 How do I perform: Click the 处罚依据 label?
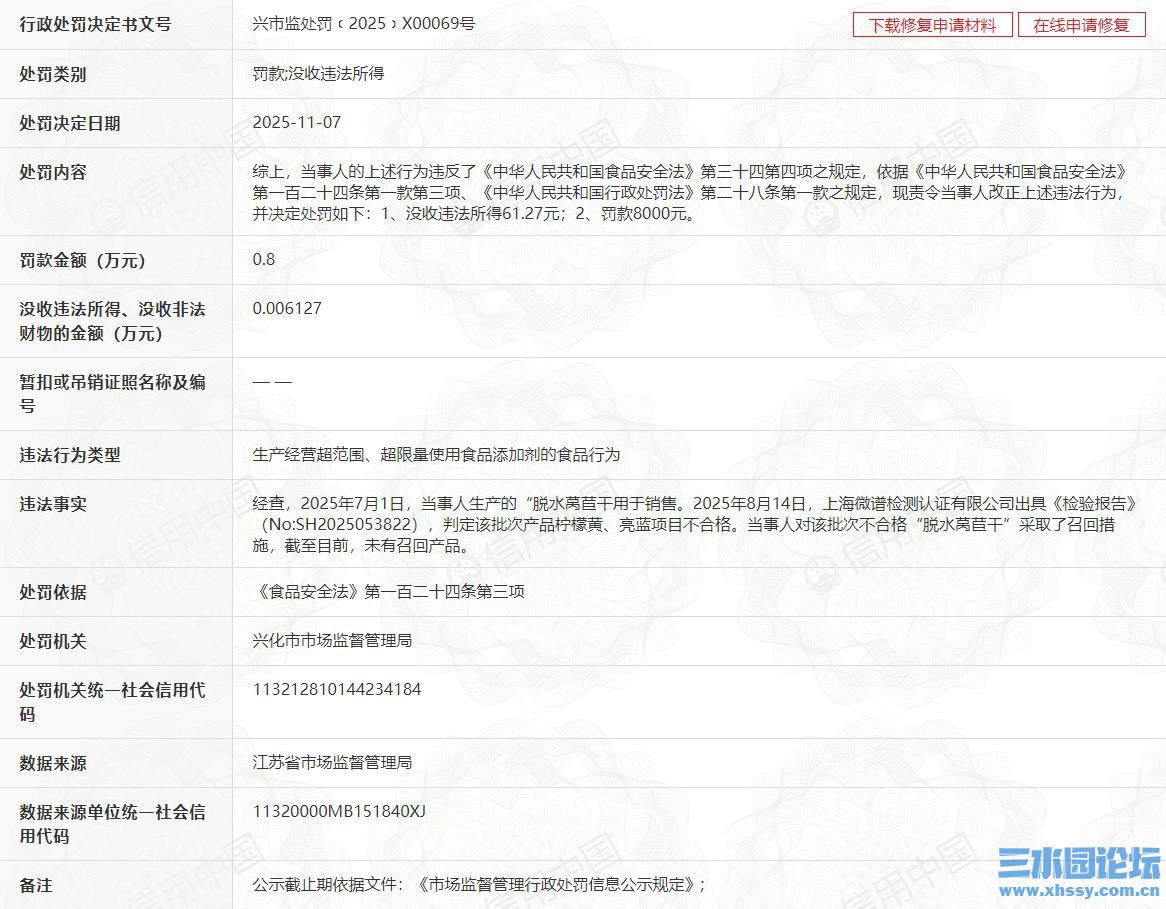pos(53,592)
